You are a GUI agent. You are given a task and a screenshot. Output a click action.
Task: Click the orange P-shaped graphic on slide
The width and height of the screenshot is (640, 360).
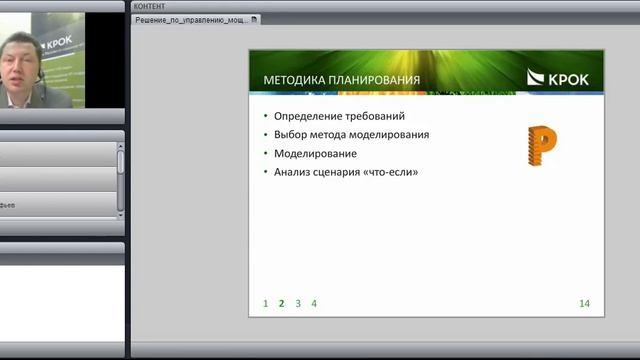[542, 146]
